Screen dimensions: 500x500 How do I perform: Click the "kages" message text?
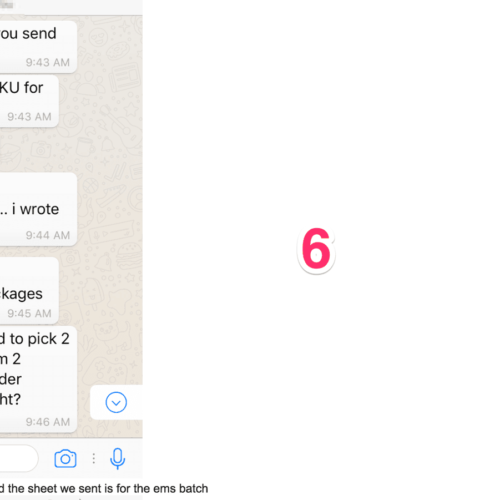21,294
